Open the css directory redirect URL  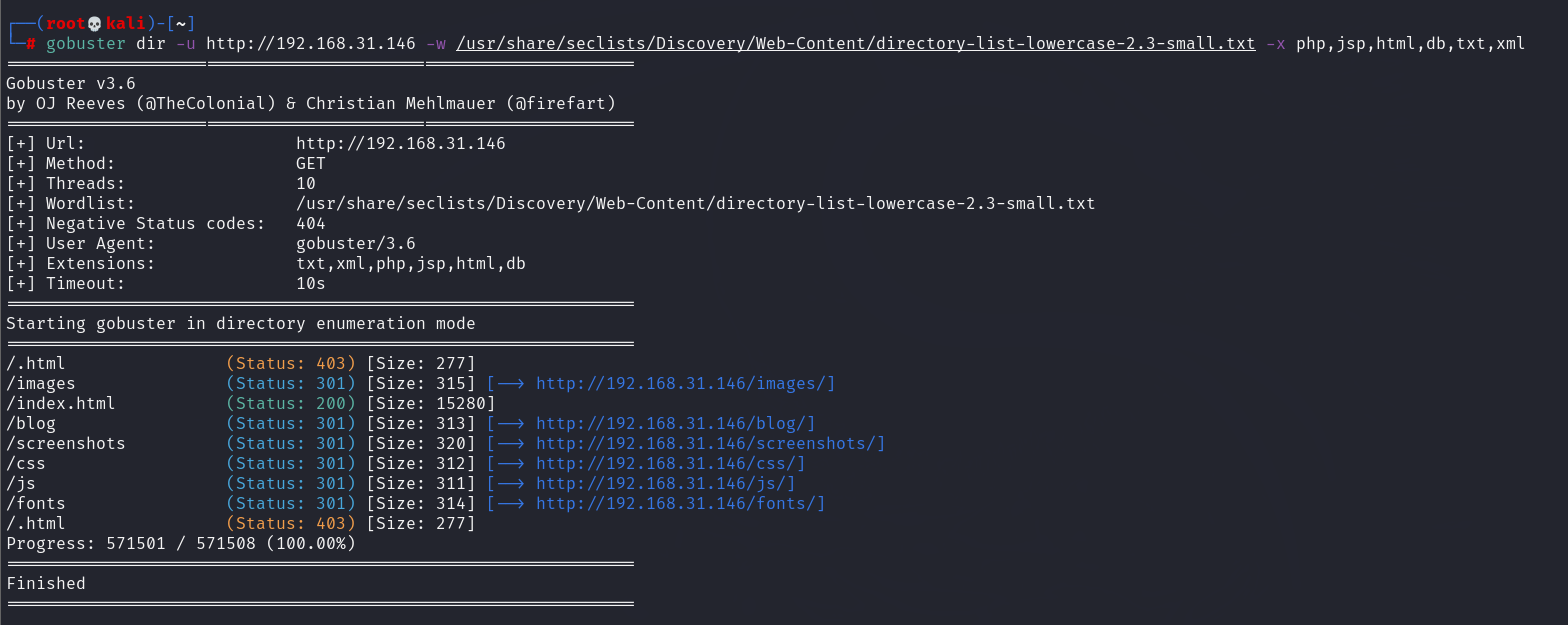click(x=670, y=463)
